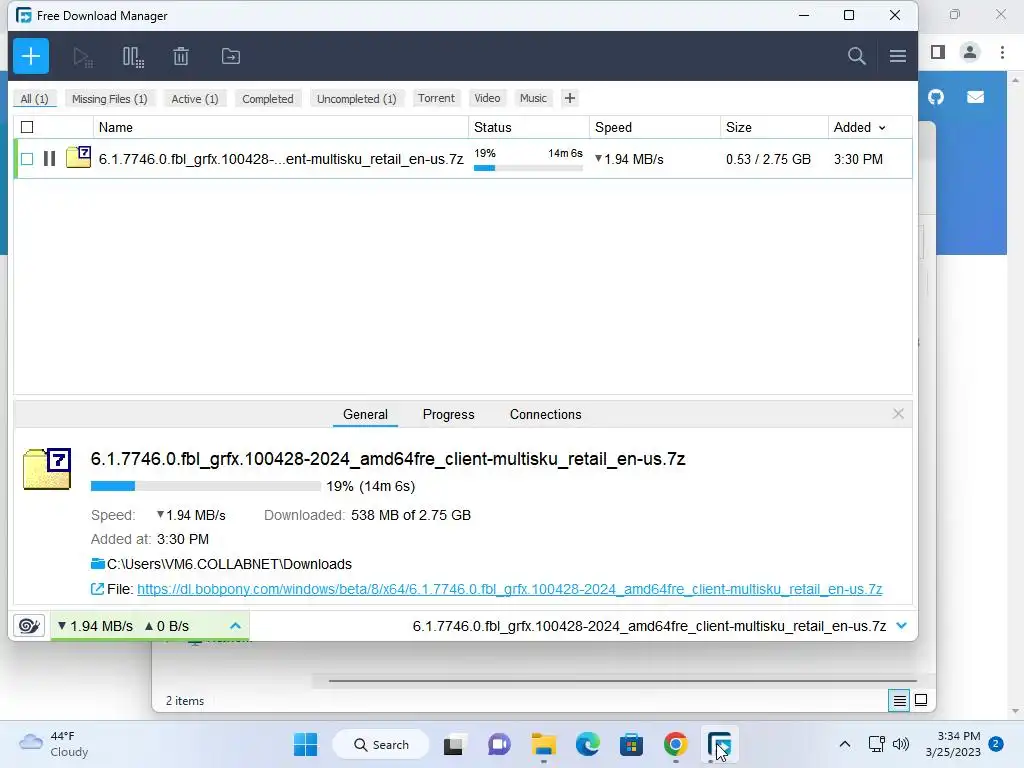Click the delete trash can toolbar icon

(181, 56)
